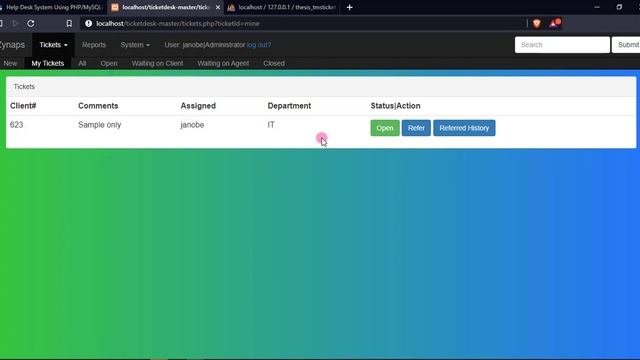
Task: Click the Tickets panel heading
Action: point(24,87)
